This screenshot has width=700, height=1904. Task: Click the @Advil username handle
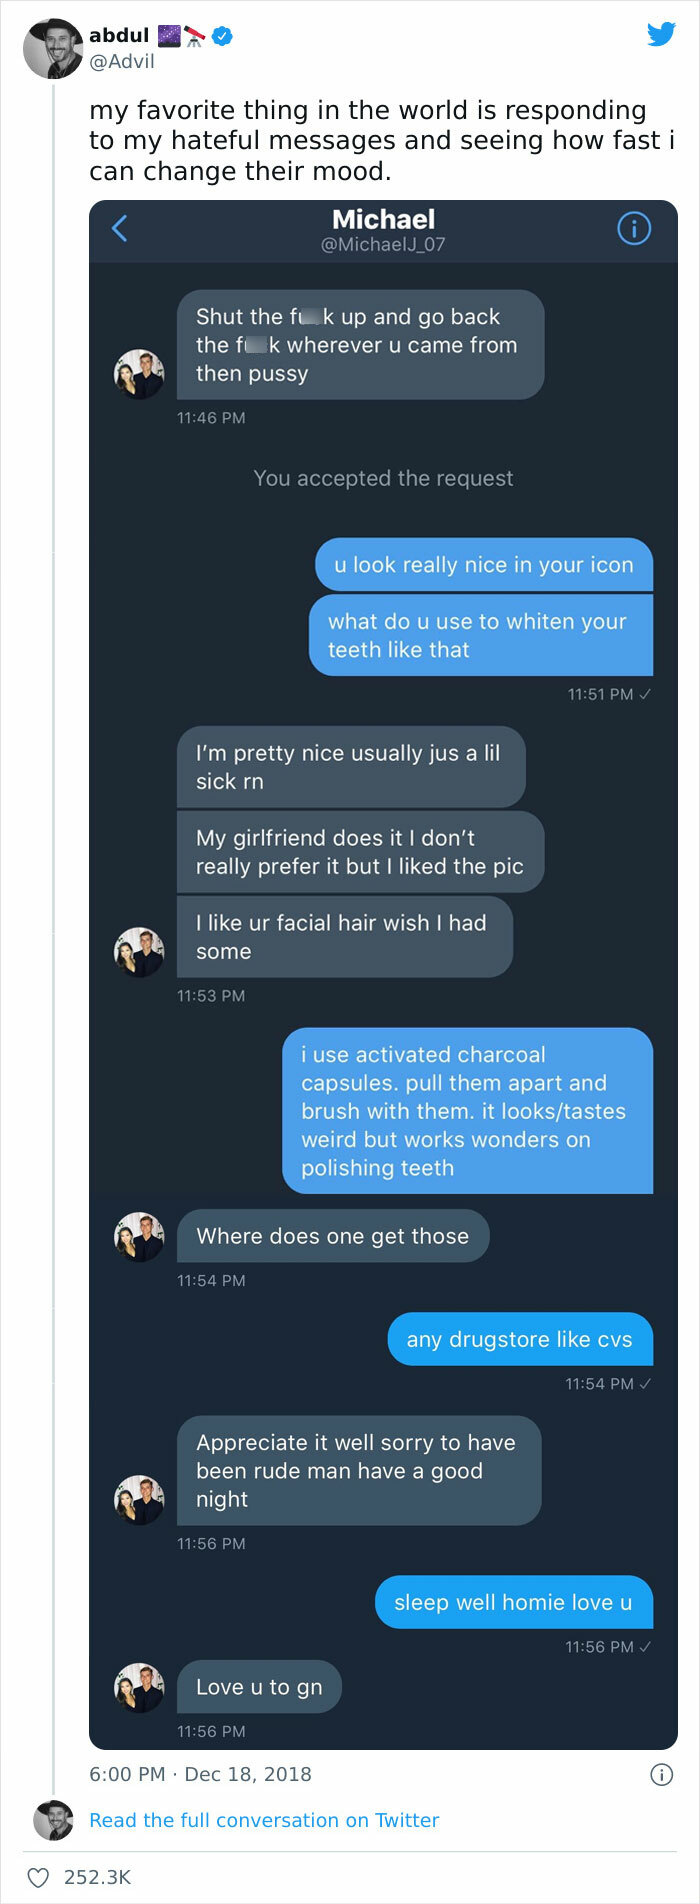click(120, 61)
